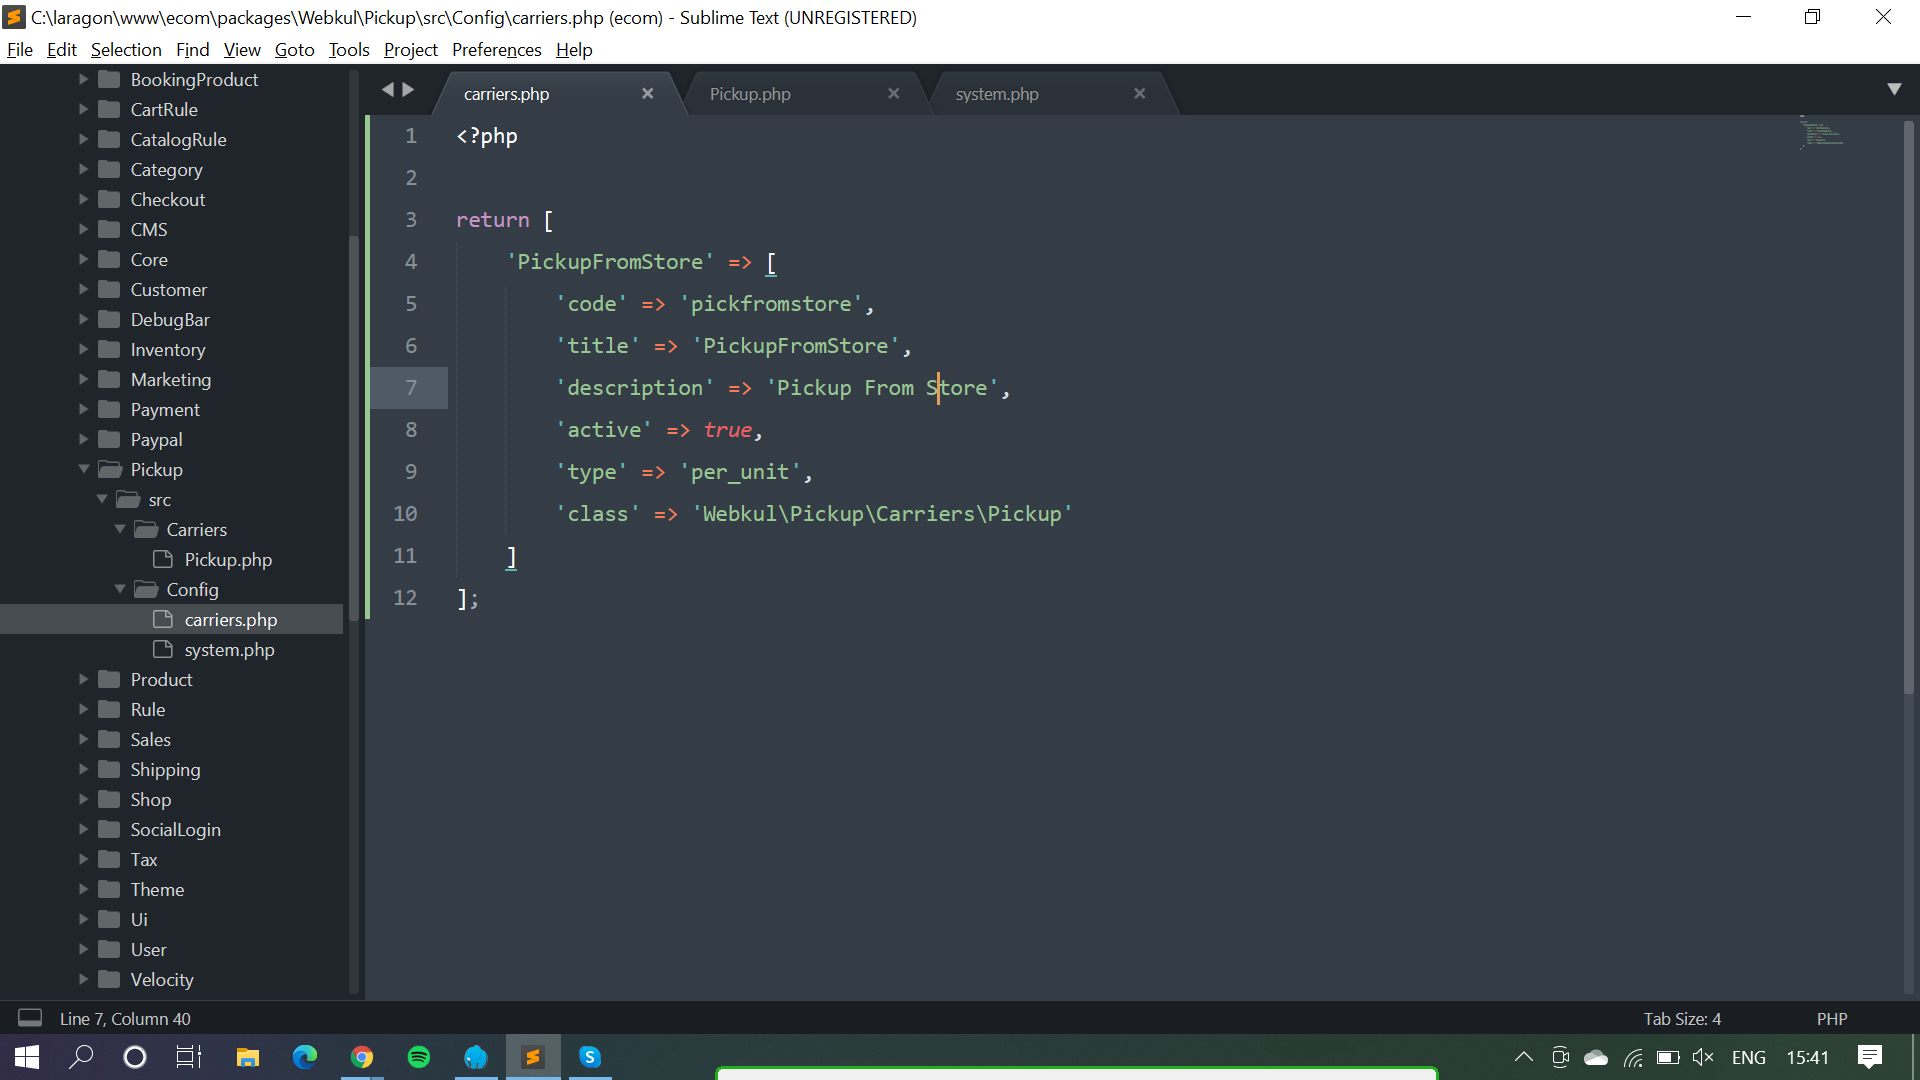1920x1080 pixels.
Task: Click the SocialLogin folder icon
Action: click(110, 829)
